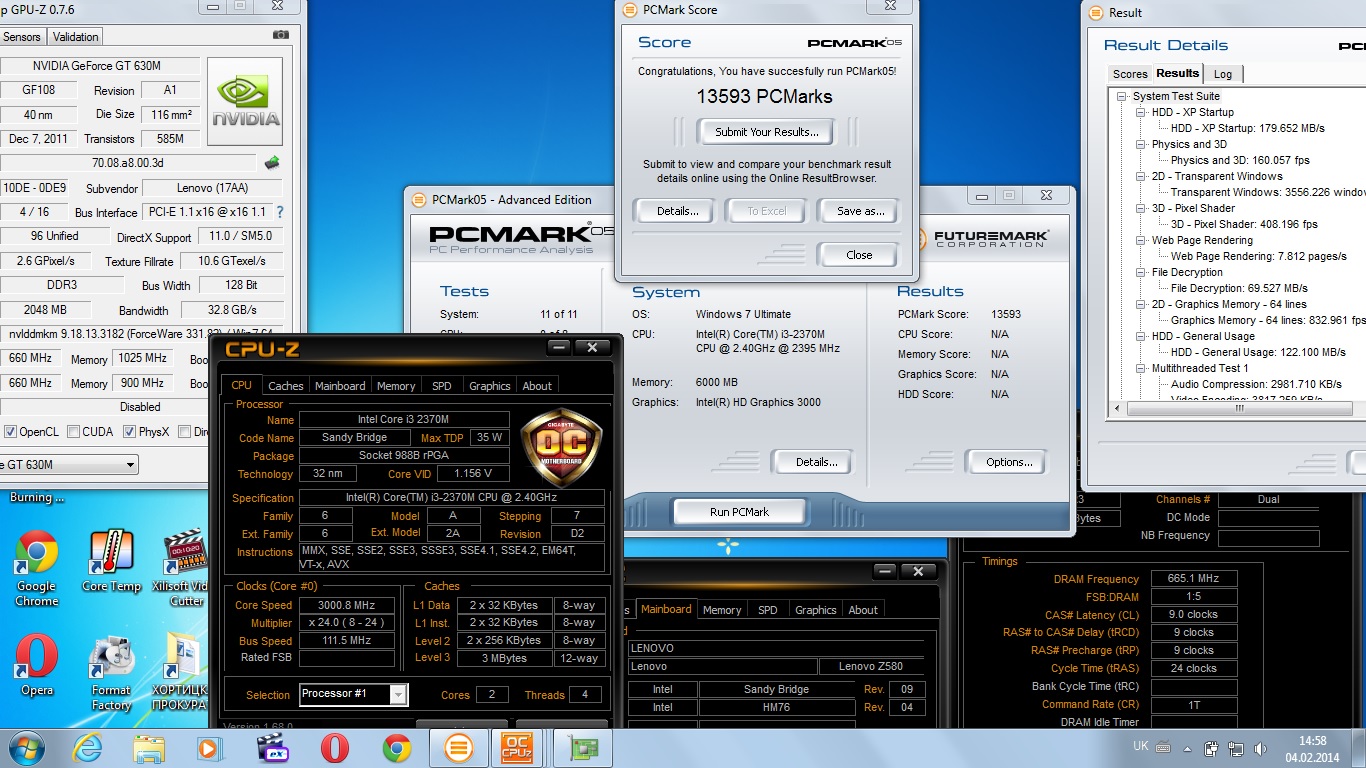Open Windows Explorer from taskbar
Screen dimensions: 1366x768
coord(149,748)
